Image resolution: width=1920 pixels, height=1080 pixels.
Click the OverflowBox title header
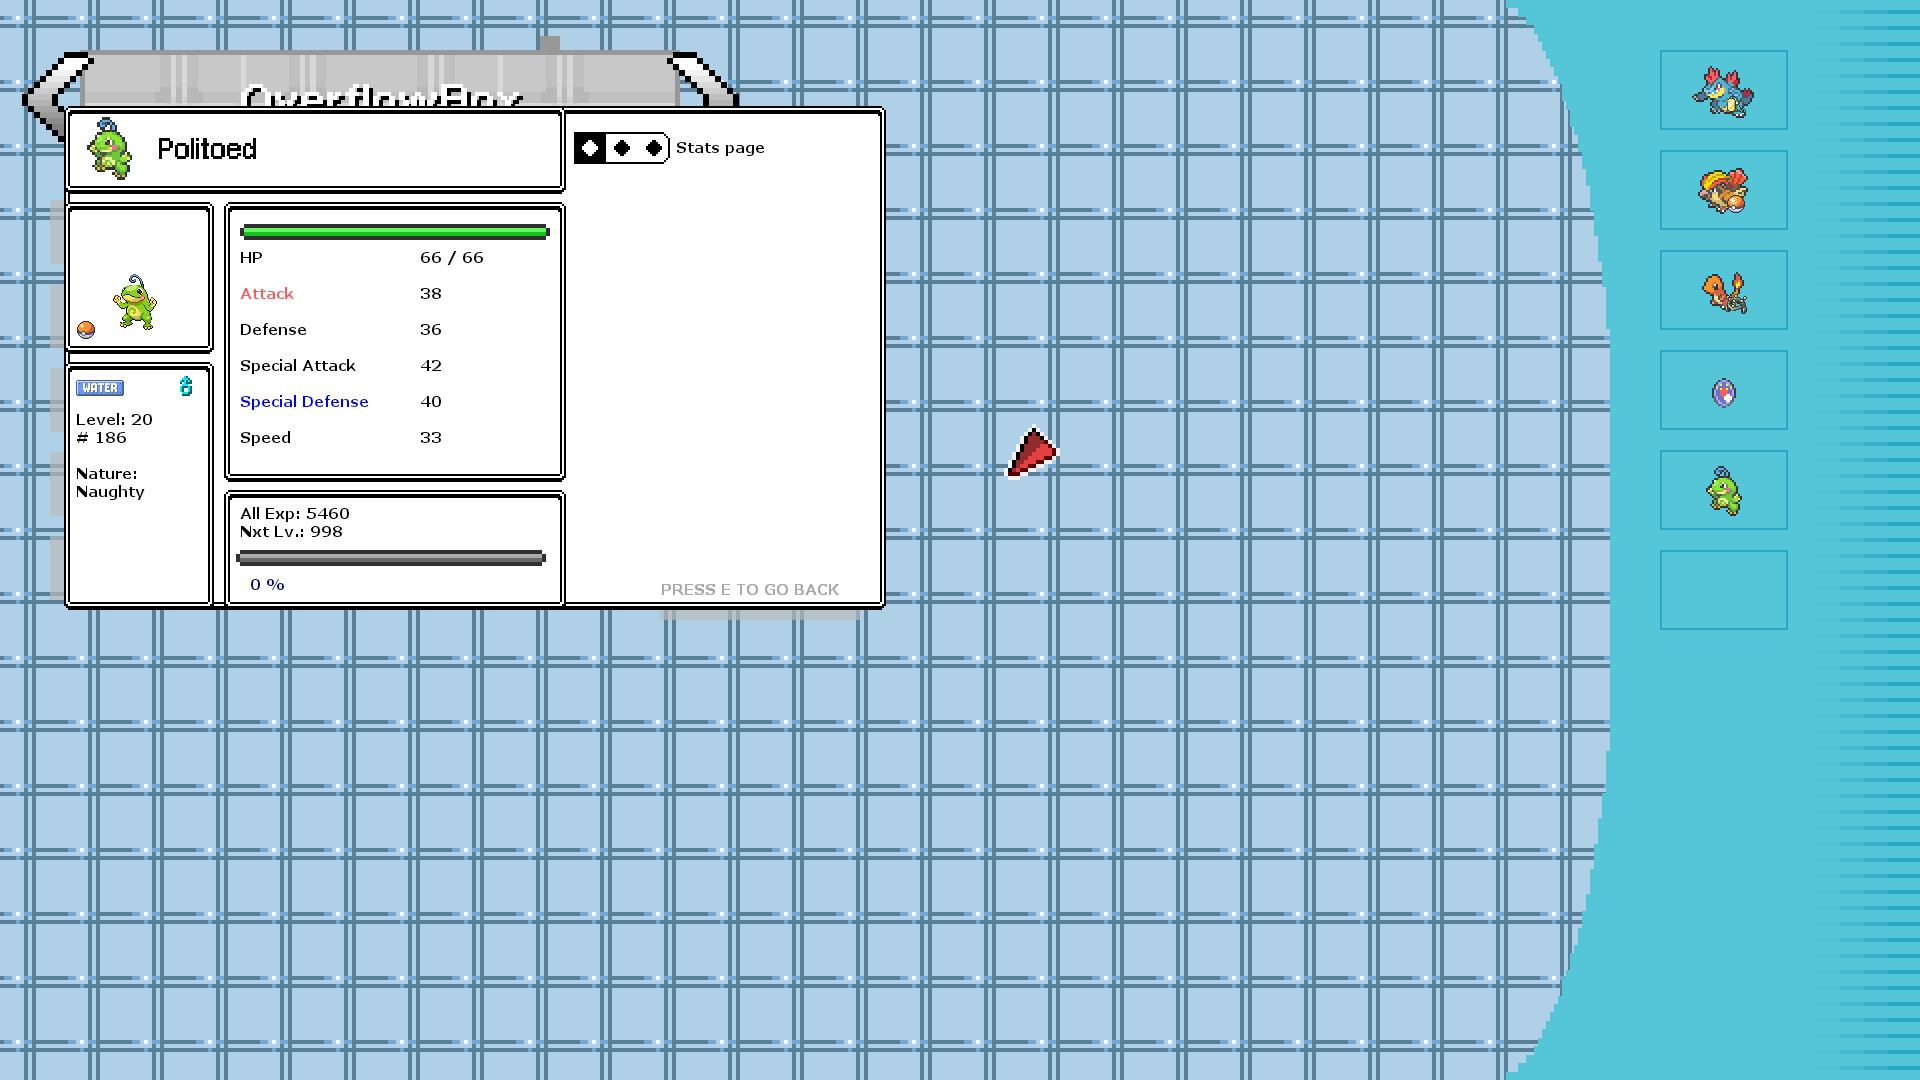[x=382, y=92]
